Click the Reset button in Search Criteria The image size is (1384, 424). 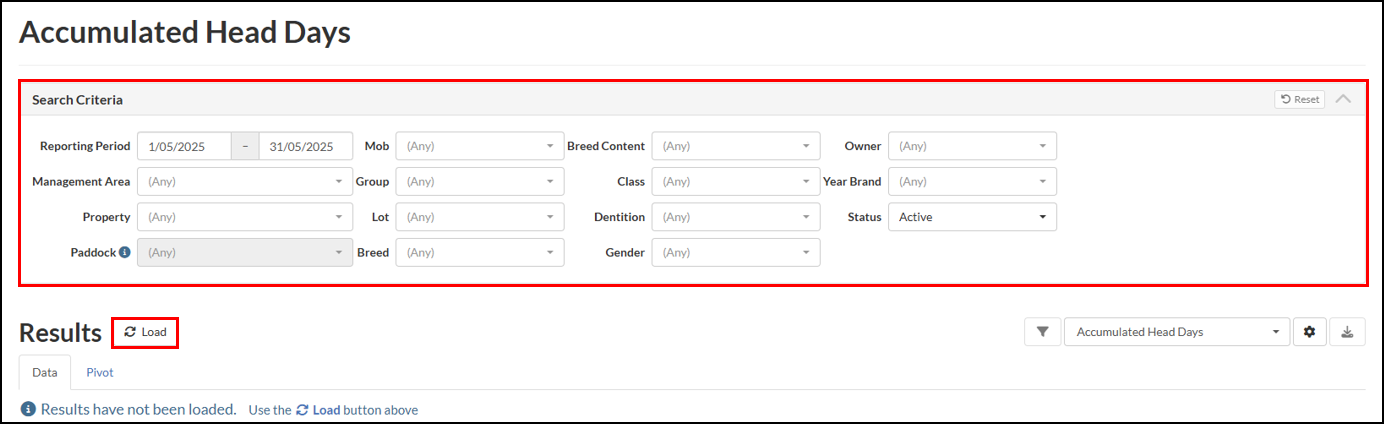click(1299, 99)
